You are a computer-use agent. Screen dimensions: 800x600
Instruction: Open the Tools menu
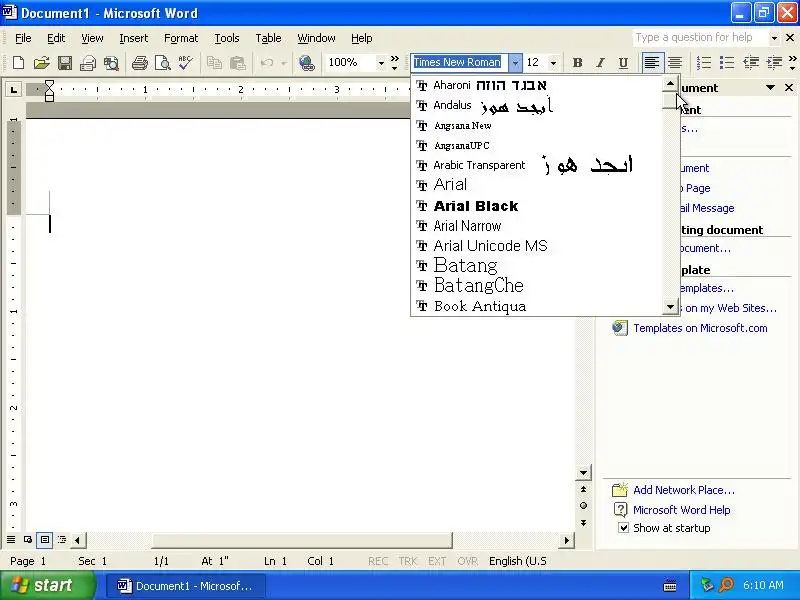tap(227, 38)
